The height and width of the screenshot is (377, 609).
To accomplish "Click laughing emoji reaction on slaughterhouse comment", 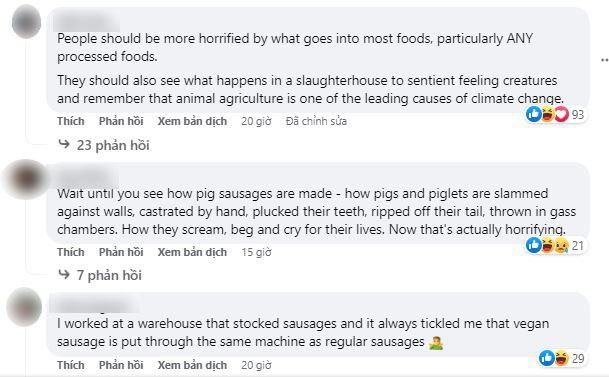I will 548,114.
